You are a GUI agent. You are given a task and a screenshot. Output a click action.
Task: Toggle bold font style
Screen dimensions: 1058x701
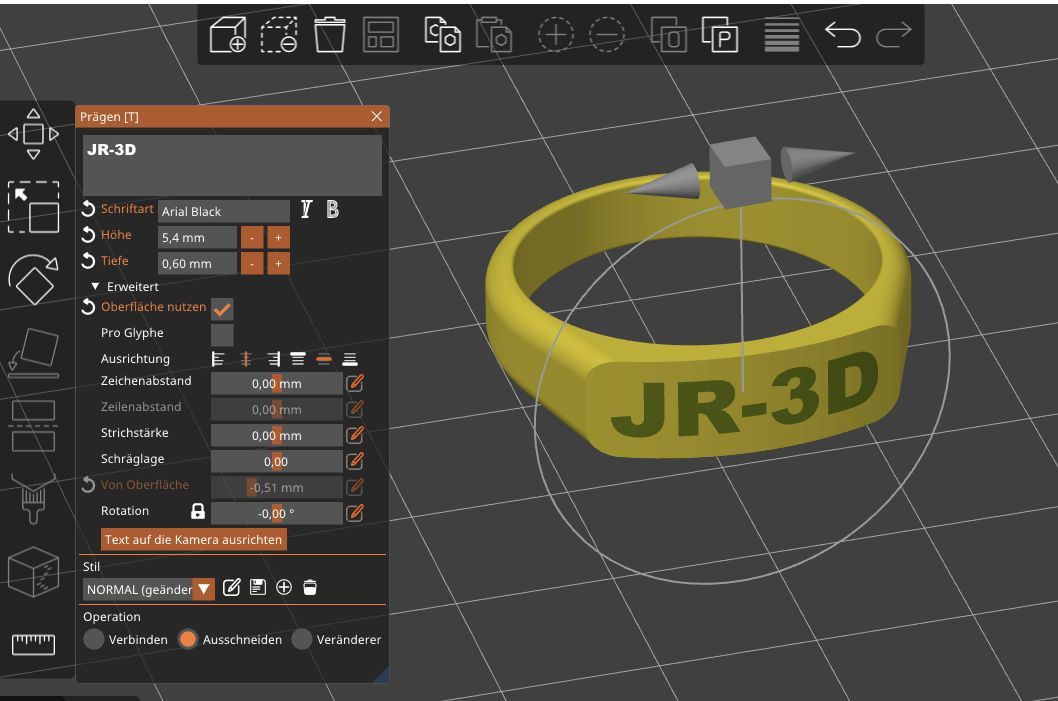tap(333, 210)
